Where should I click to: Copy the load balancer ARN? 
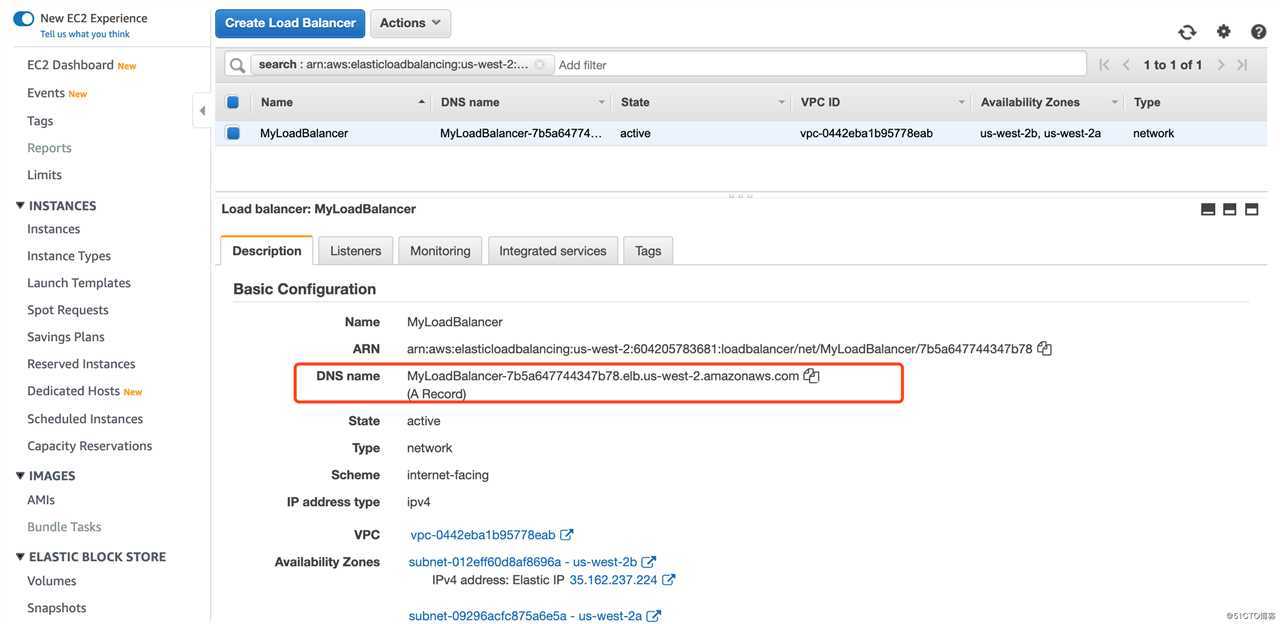(x=1044, y=349)
